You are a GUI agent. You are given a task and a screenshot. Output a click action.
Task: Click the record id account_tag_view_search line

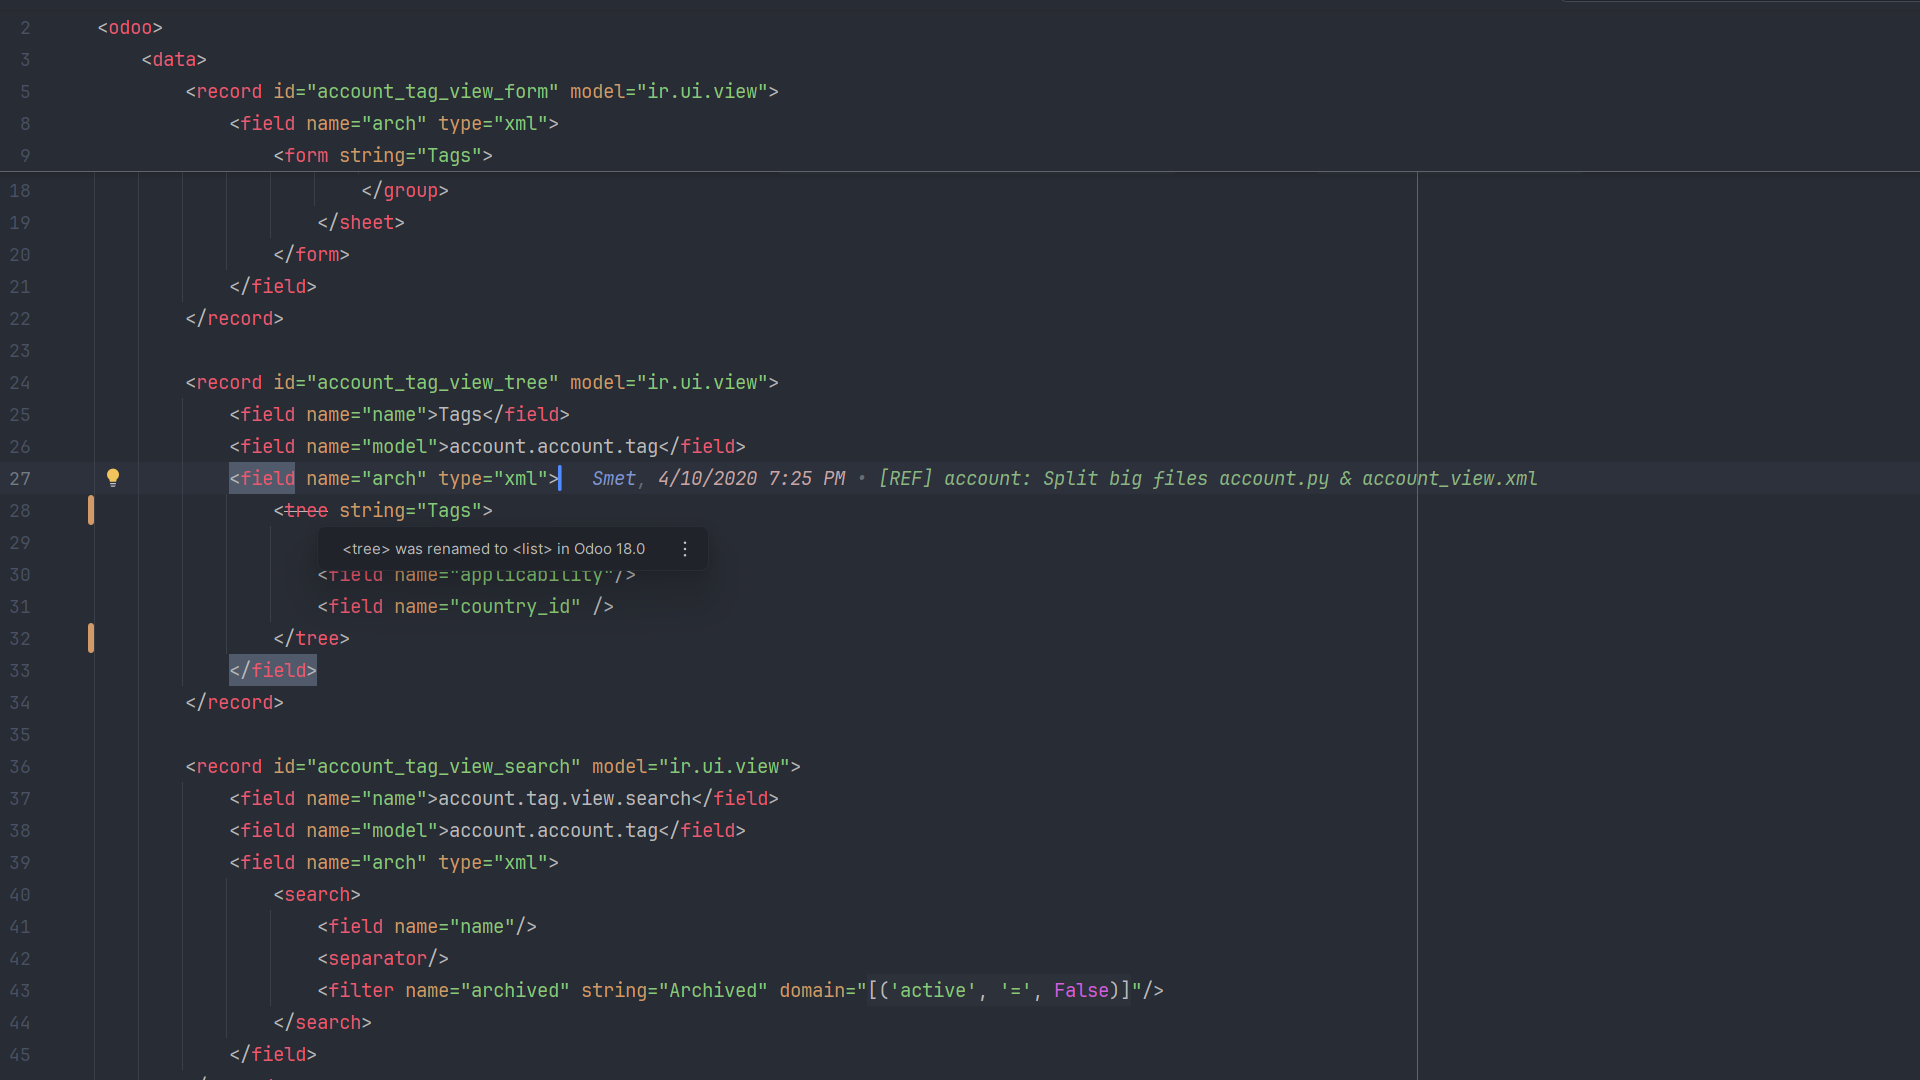click(493, 767)
